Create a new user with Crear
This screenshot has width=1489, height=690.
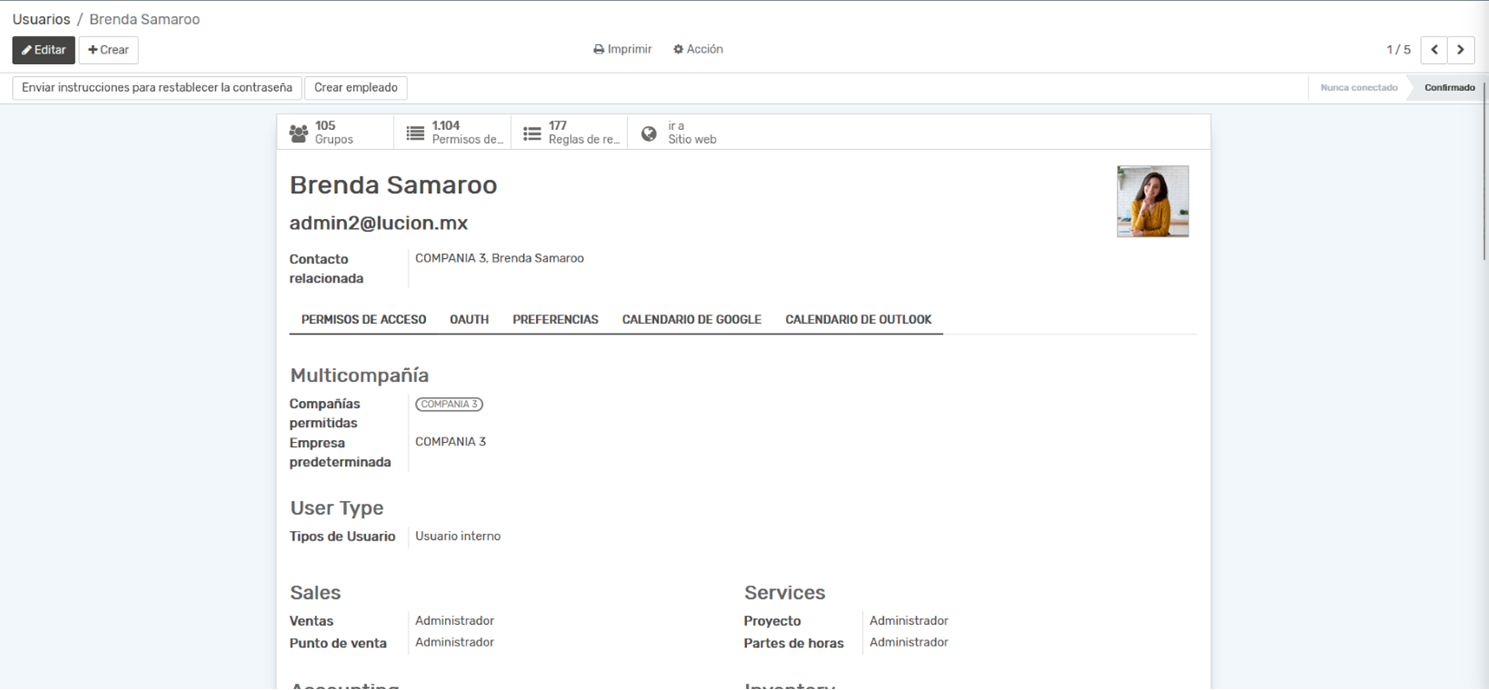pyautogui.click(x=108, y=50)
